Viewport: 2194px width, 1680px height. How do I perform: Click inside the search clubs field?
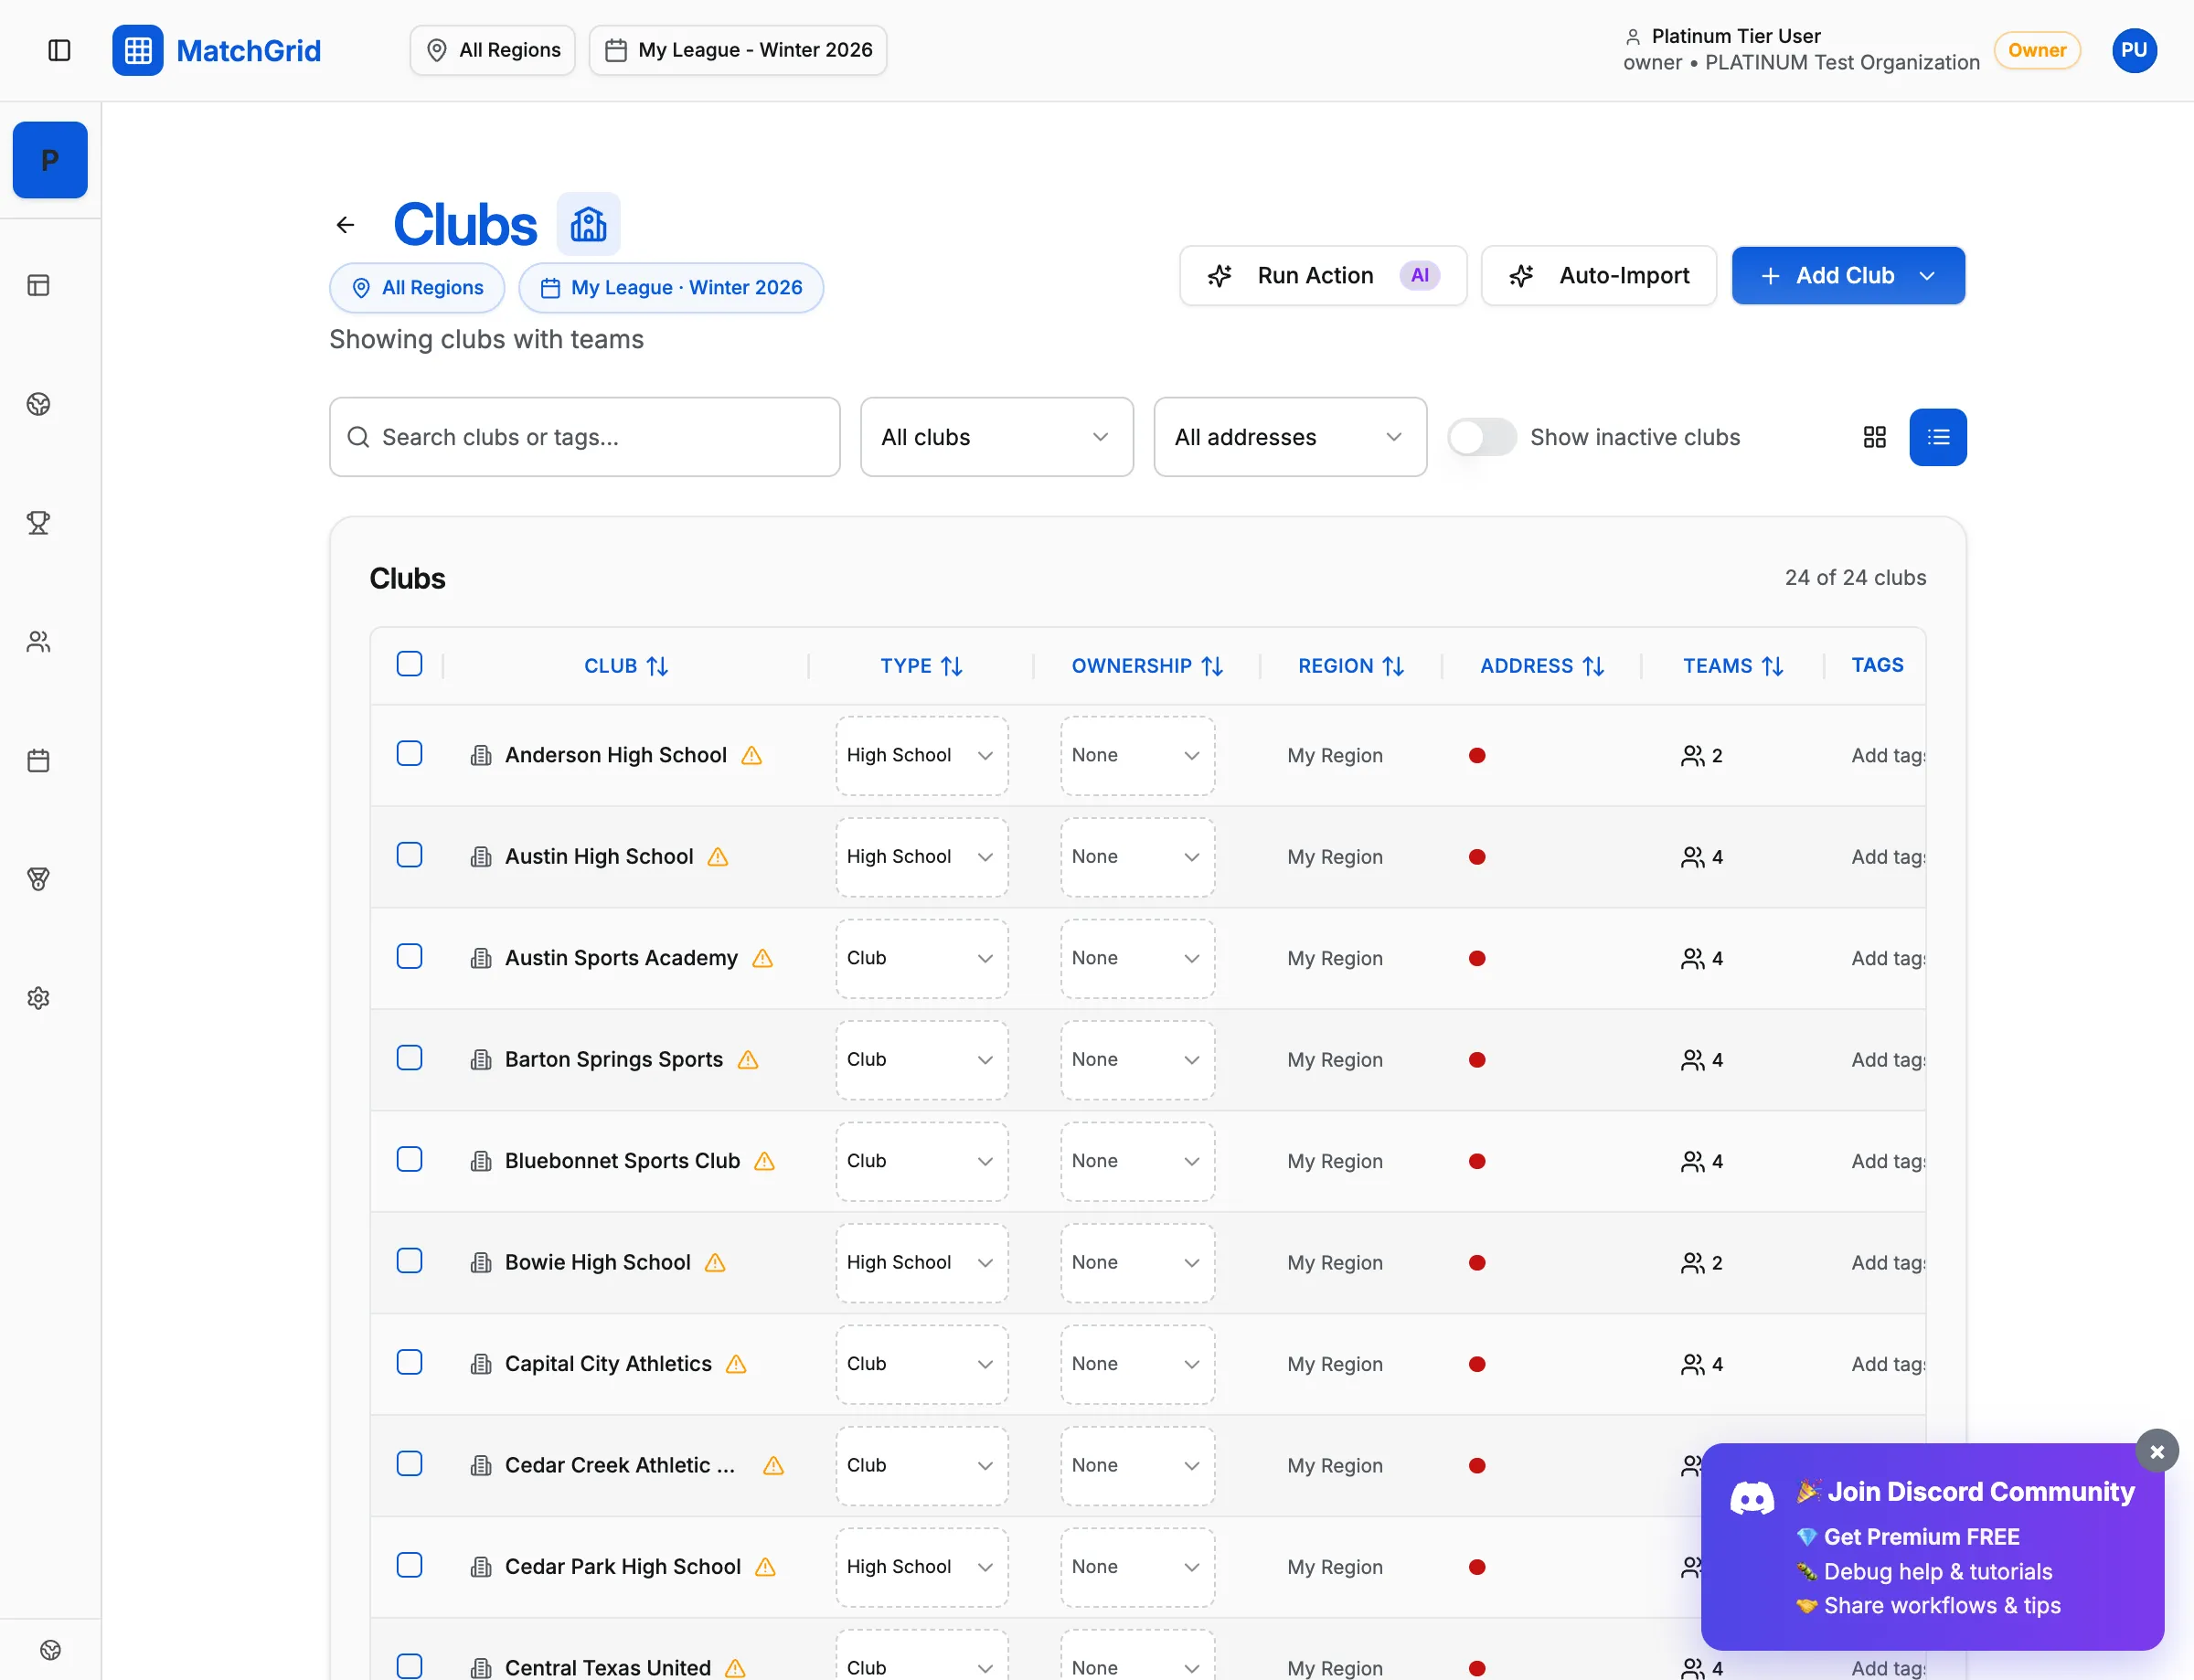(x=584, y=437)
